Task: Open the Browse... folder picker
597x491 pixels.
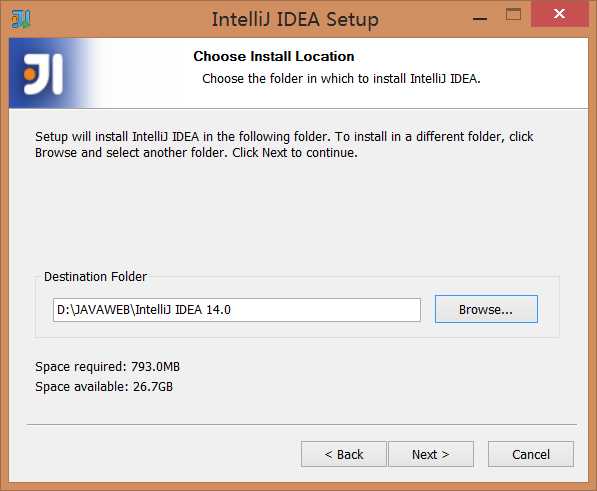Action: pyautogui.click(x=486, y=309)
